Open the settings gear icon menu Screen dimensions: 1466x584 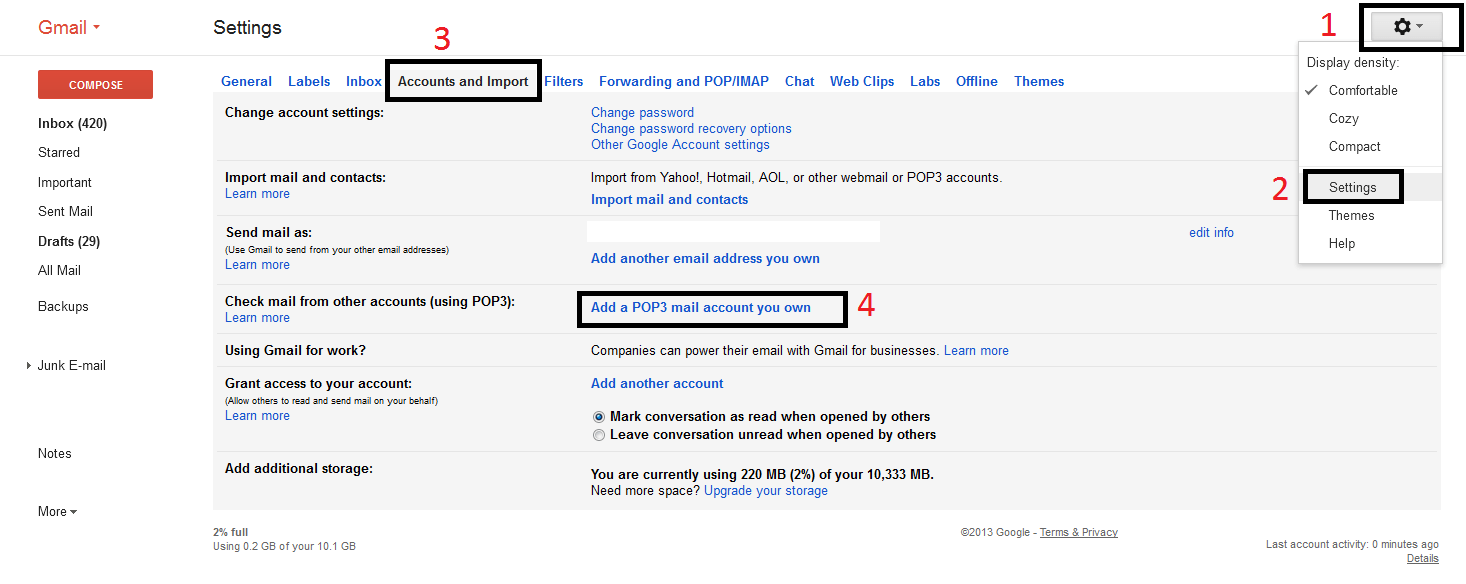pyautogui.click(x=1408, y=27)
